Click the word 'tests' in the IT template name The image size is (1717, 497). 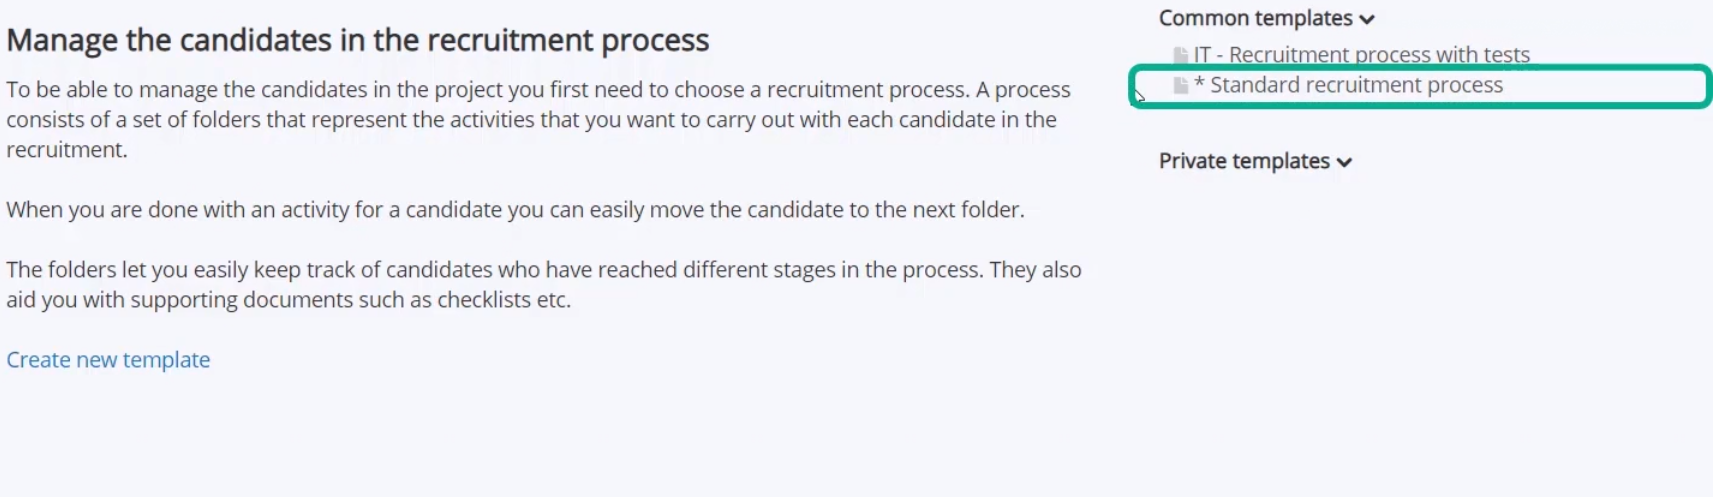[x=1506, y=55]
